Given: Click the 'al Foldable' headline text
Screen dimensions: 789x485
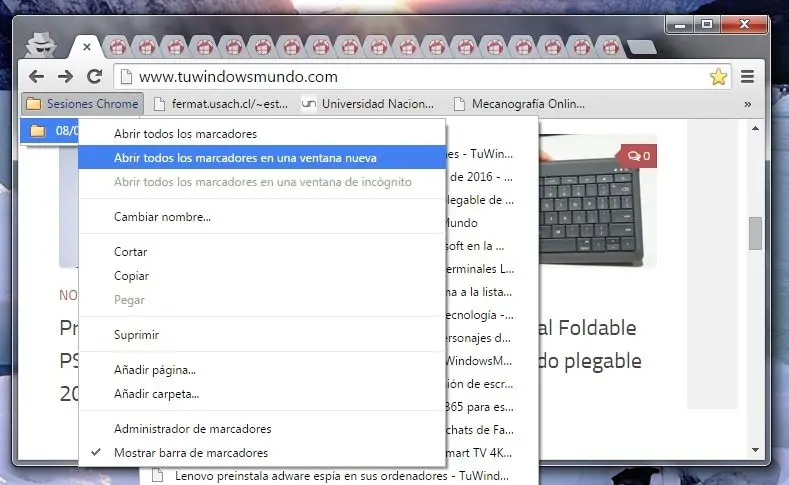Looking at the screenshot, I should point(587,328).
